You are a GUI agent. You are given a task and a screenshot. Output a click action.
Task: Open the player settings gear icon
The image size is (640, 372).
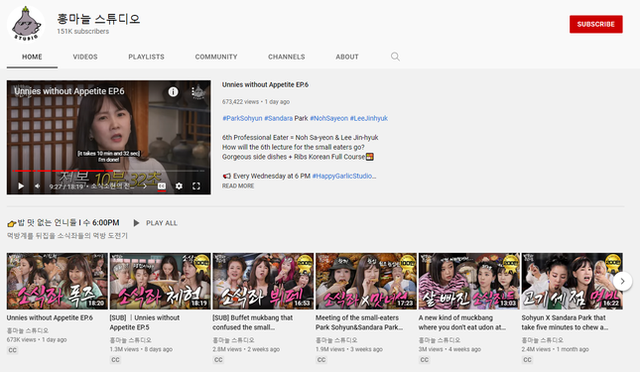[x=179, y=186]
